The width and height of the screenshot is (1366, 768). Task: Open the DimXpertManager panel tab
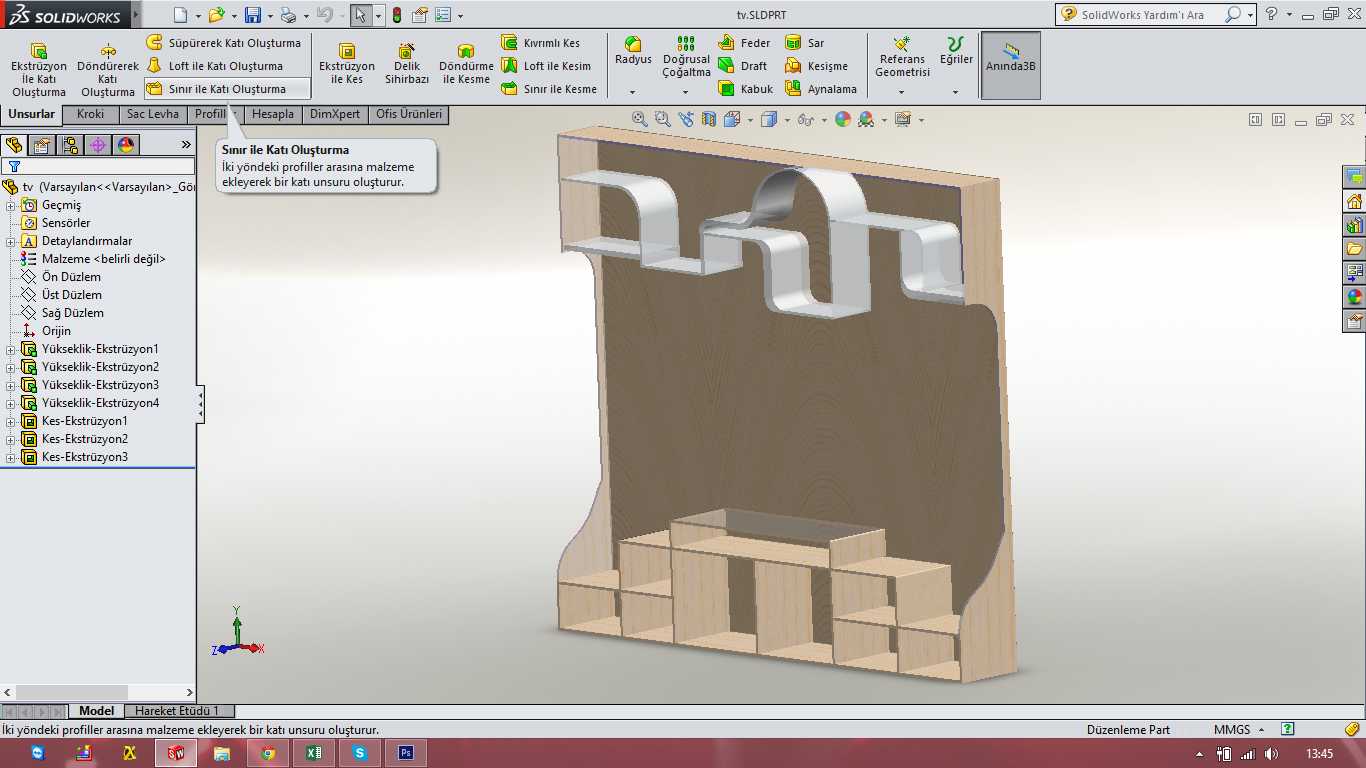pyautogui.click(x=98, y=145)
